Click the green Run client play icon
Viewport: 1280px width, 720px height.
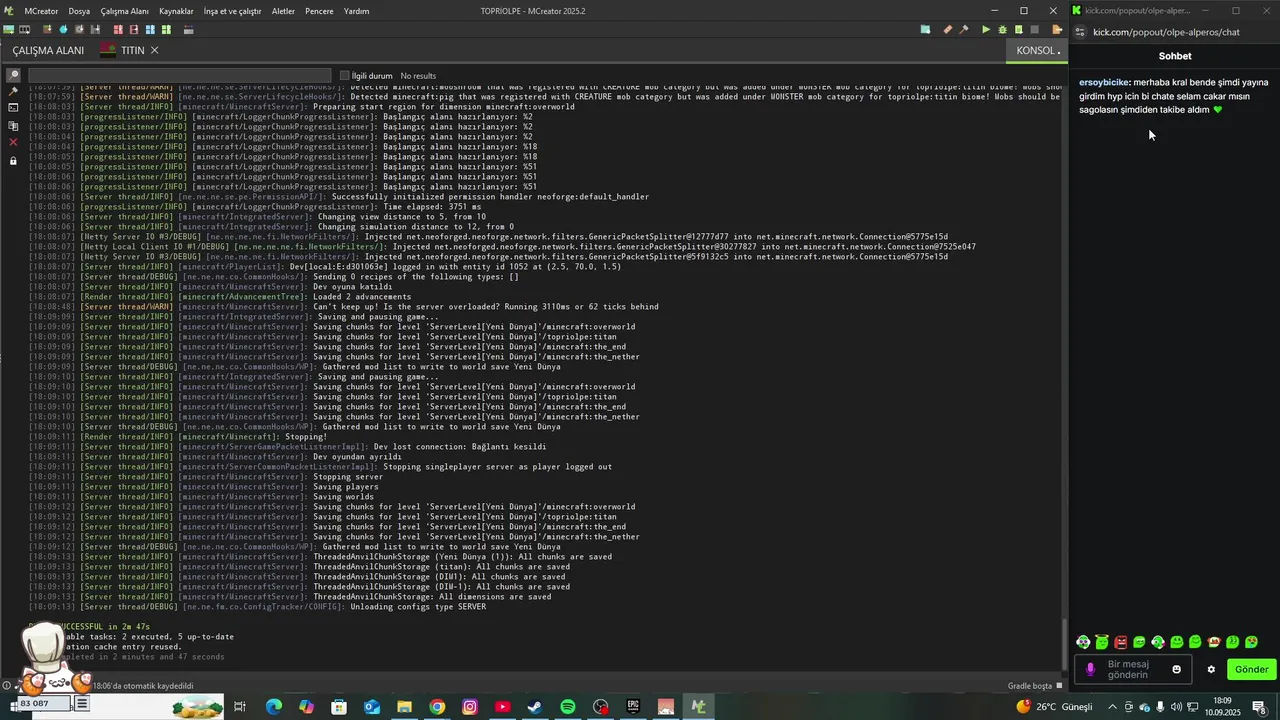(x=986, y=30)
